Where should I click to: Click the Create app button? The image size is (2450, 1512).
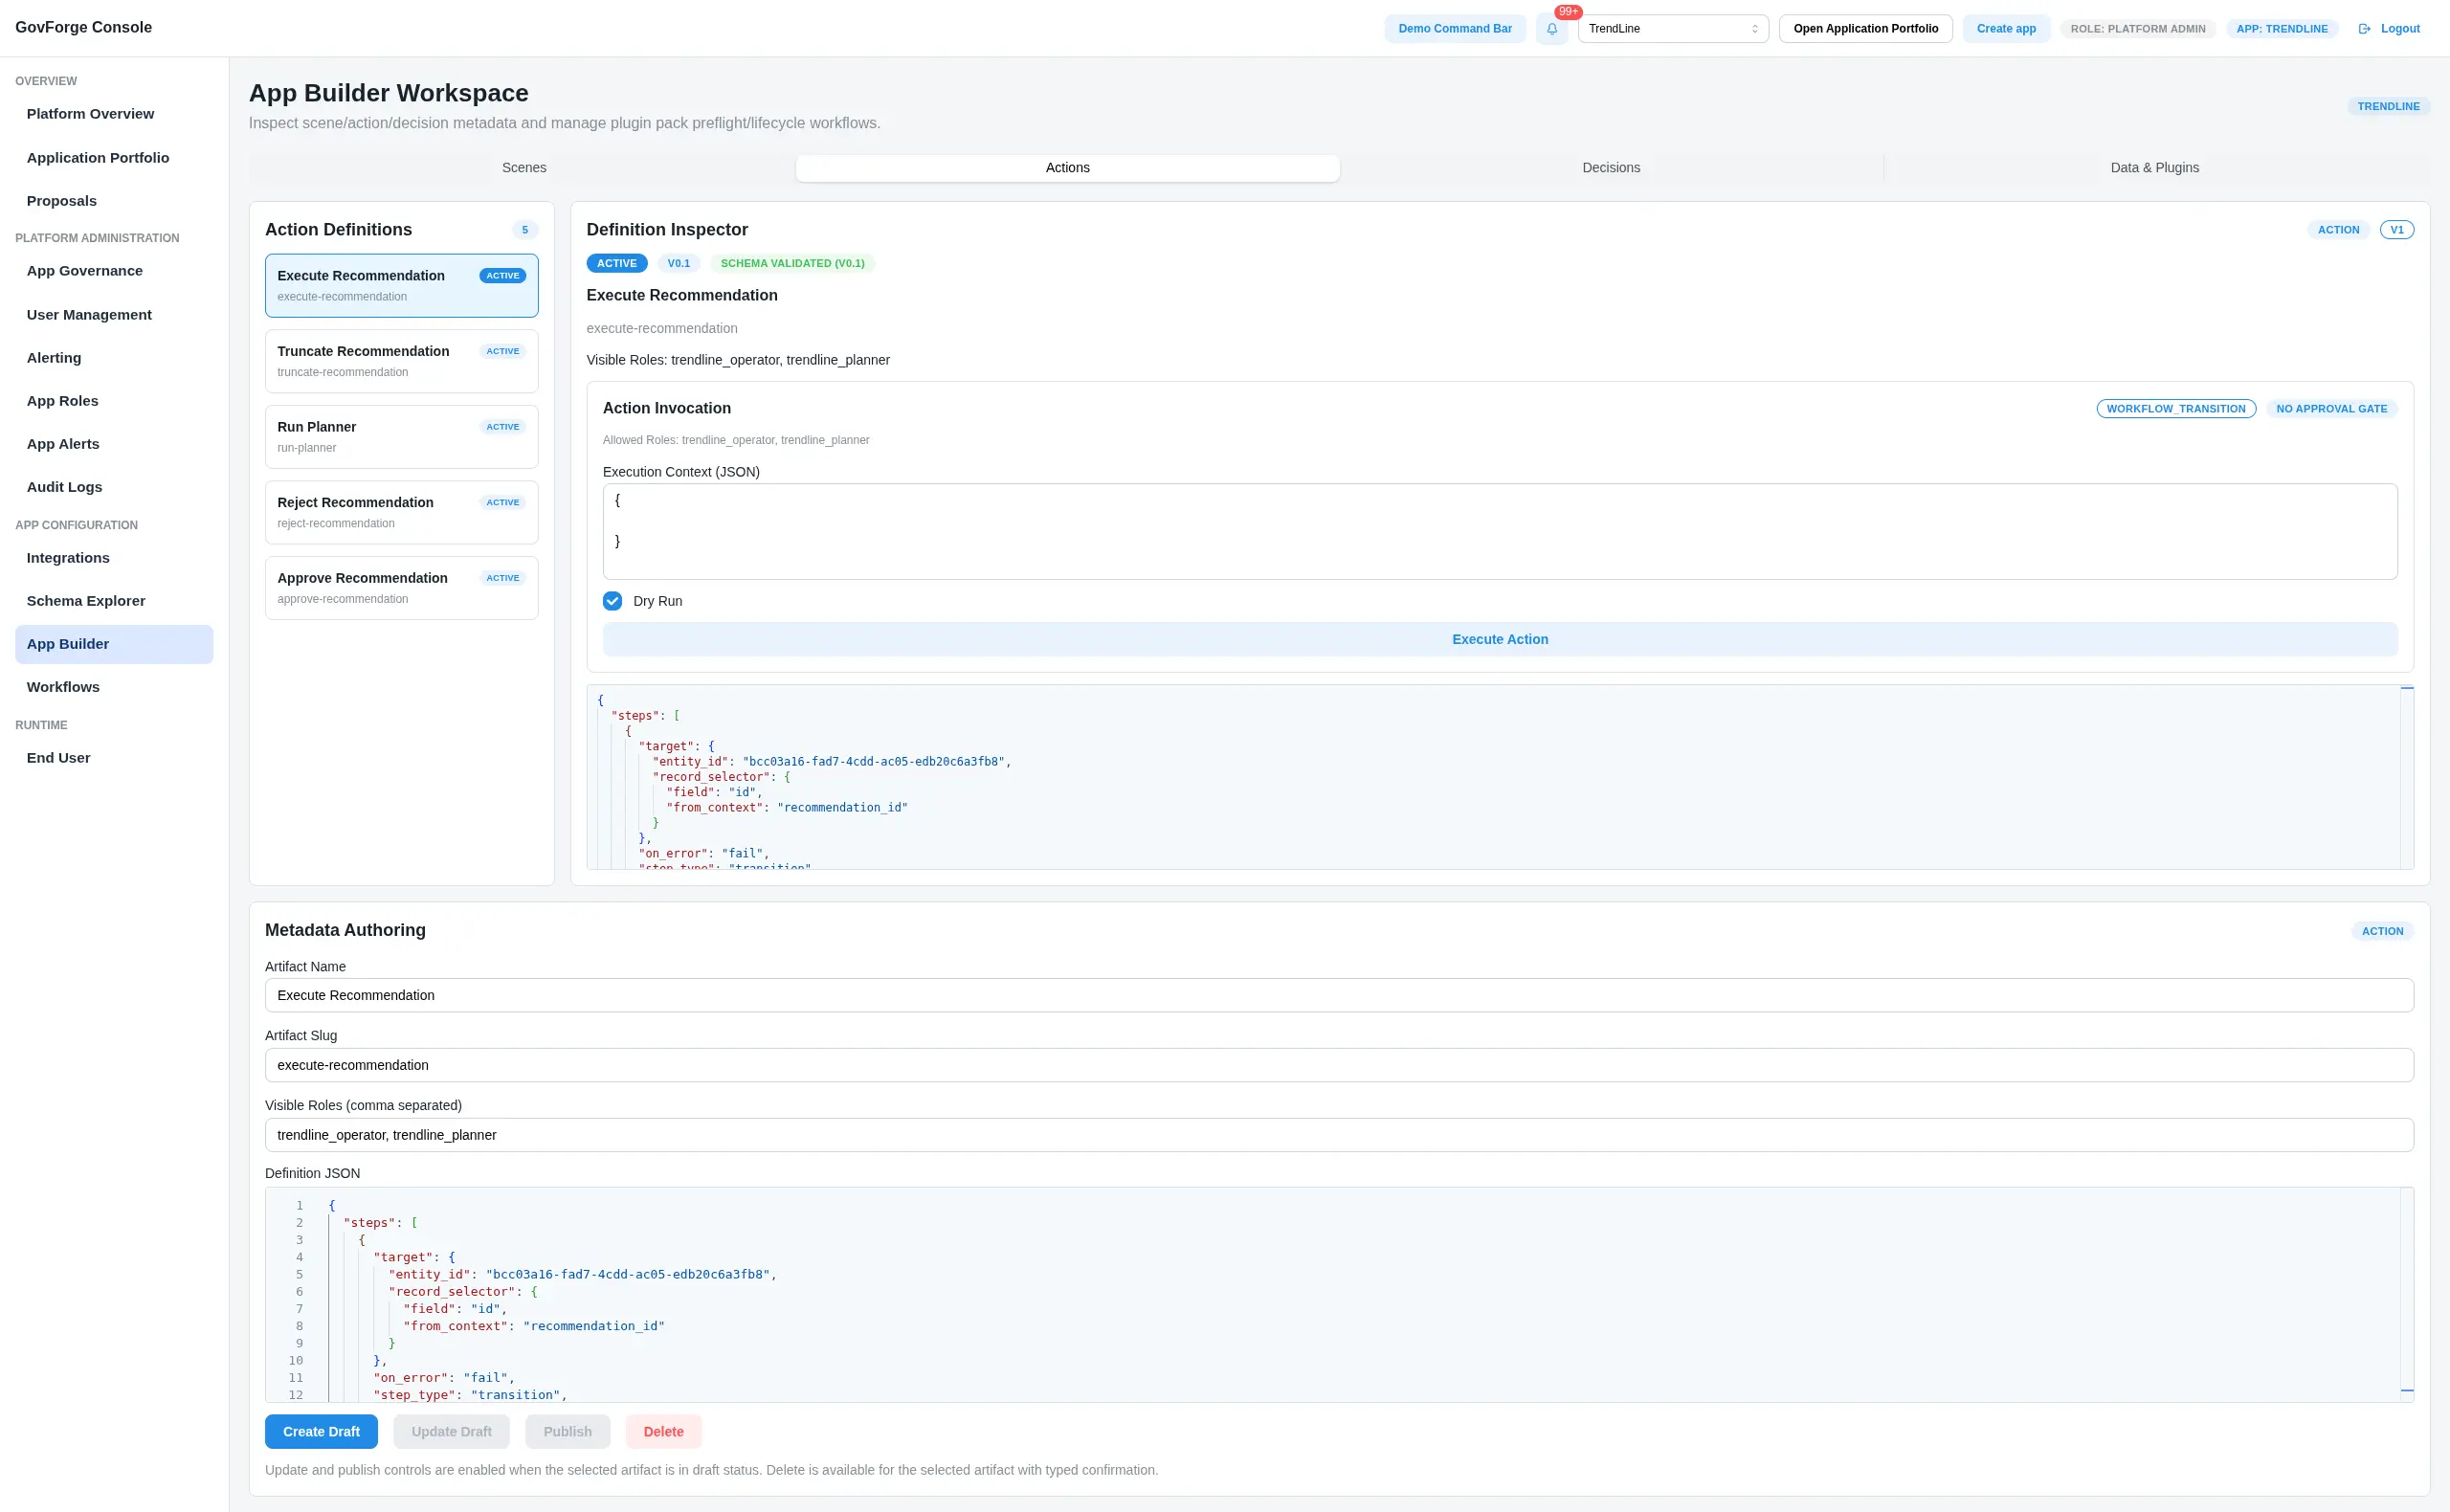click(x=2006, y=29)
